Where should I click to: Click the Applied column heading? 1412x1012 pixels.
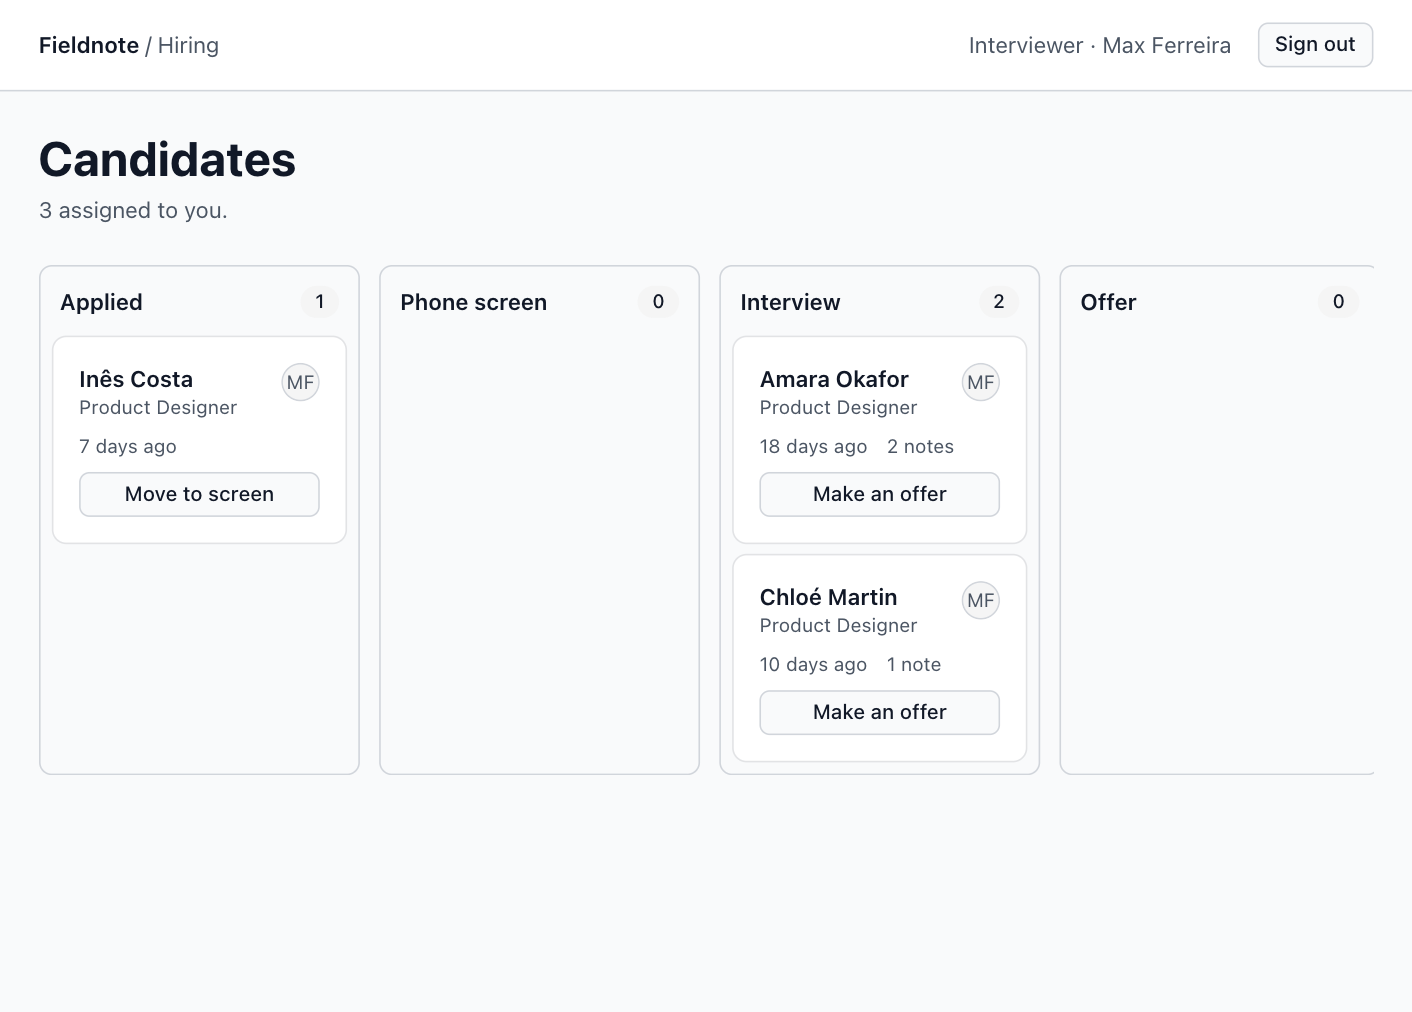click(101, 302)
